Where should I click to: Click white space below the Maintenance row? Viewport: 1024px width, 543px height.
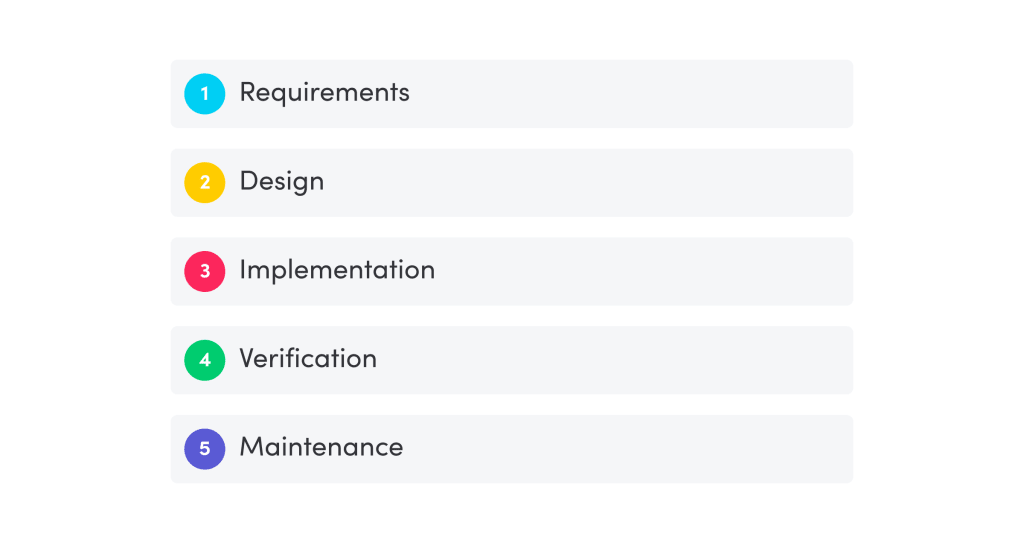coord(512,512)
